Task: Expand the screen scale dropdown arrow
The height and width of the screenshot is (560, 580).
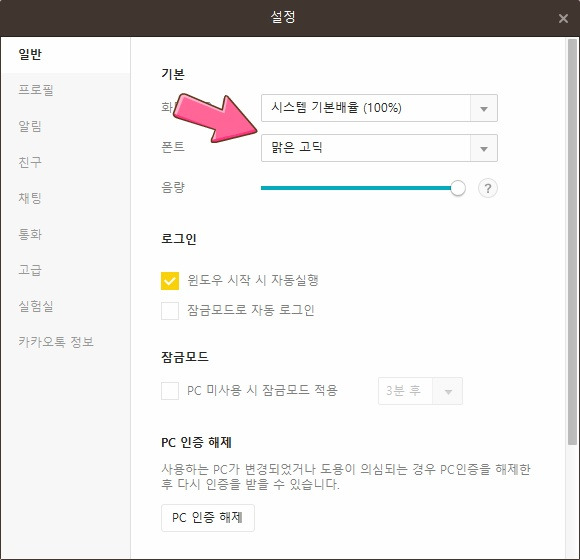Action: [x=483, y=109]
